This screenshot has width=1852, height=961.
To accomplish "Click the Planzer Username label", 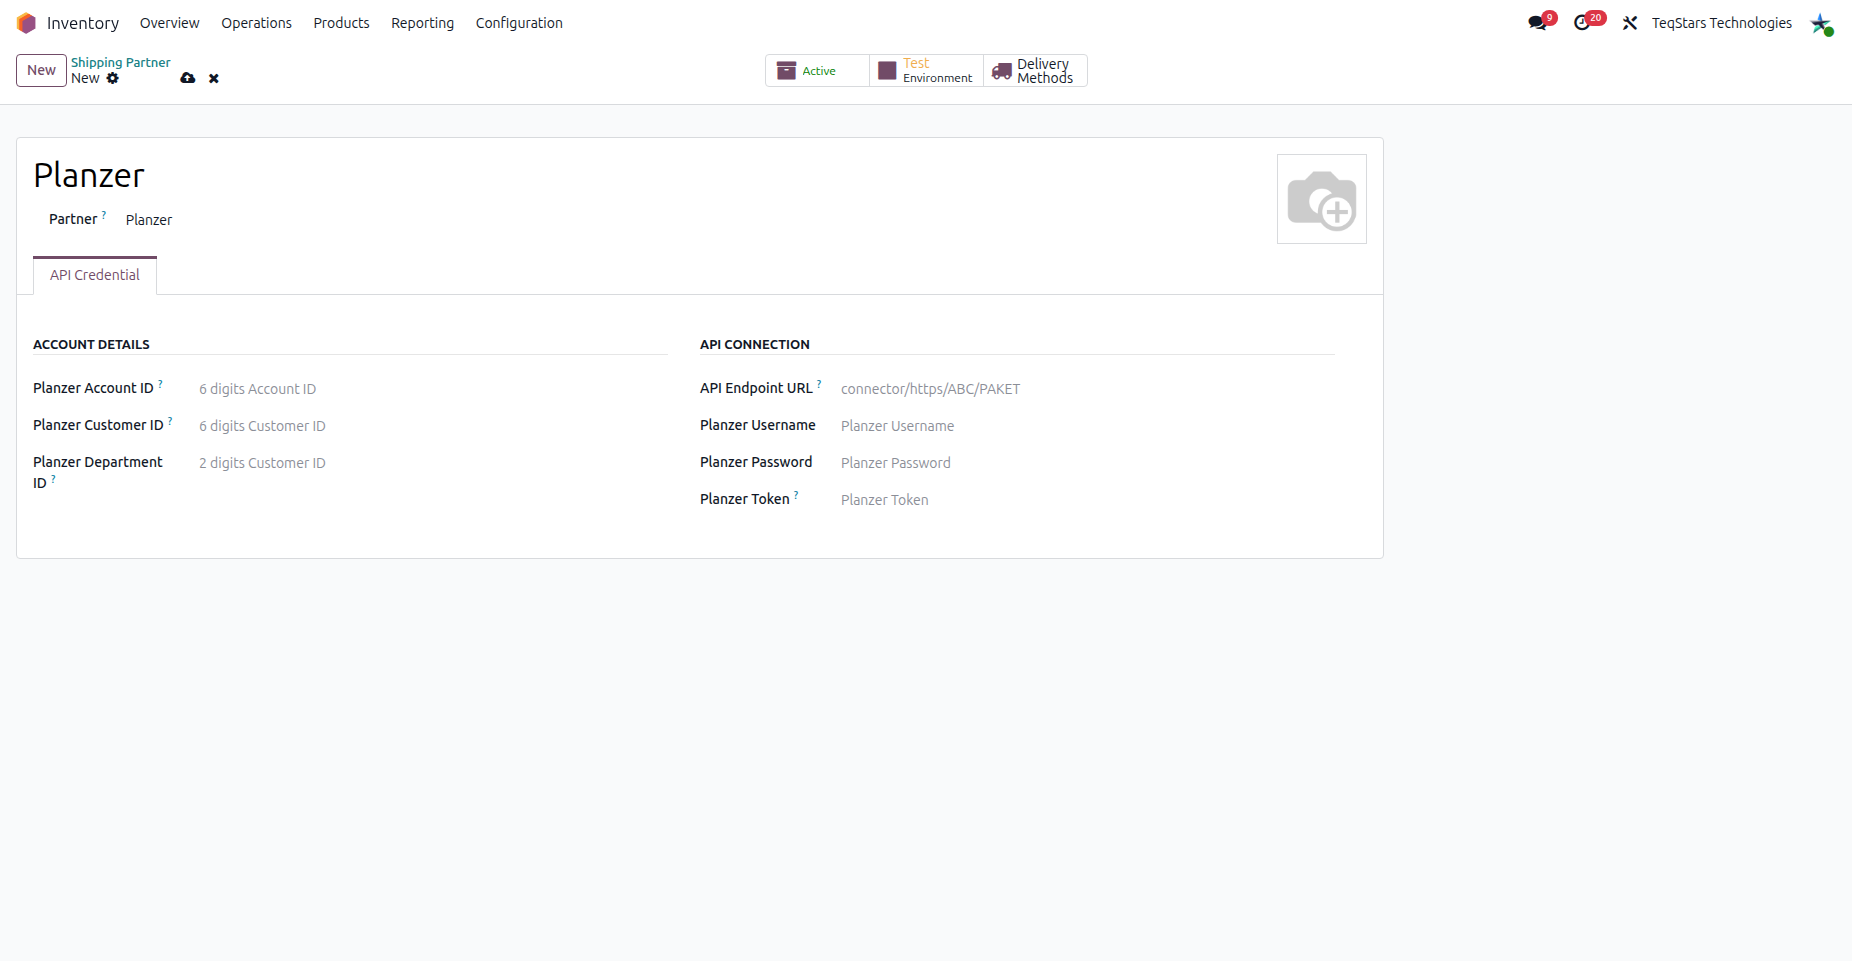I will point(758,425).
